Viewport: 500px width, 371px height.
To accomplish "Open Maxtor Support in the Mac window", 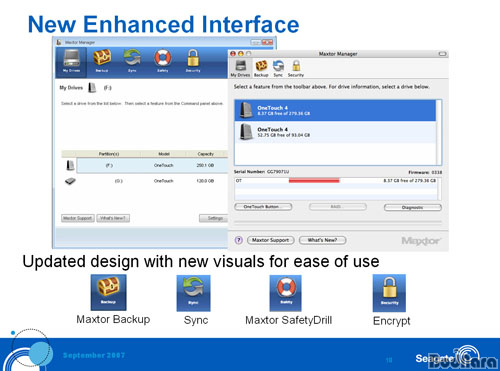I will 270,240.
